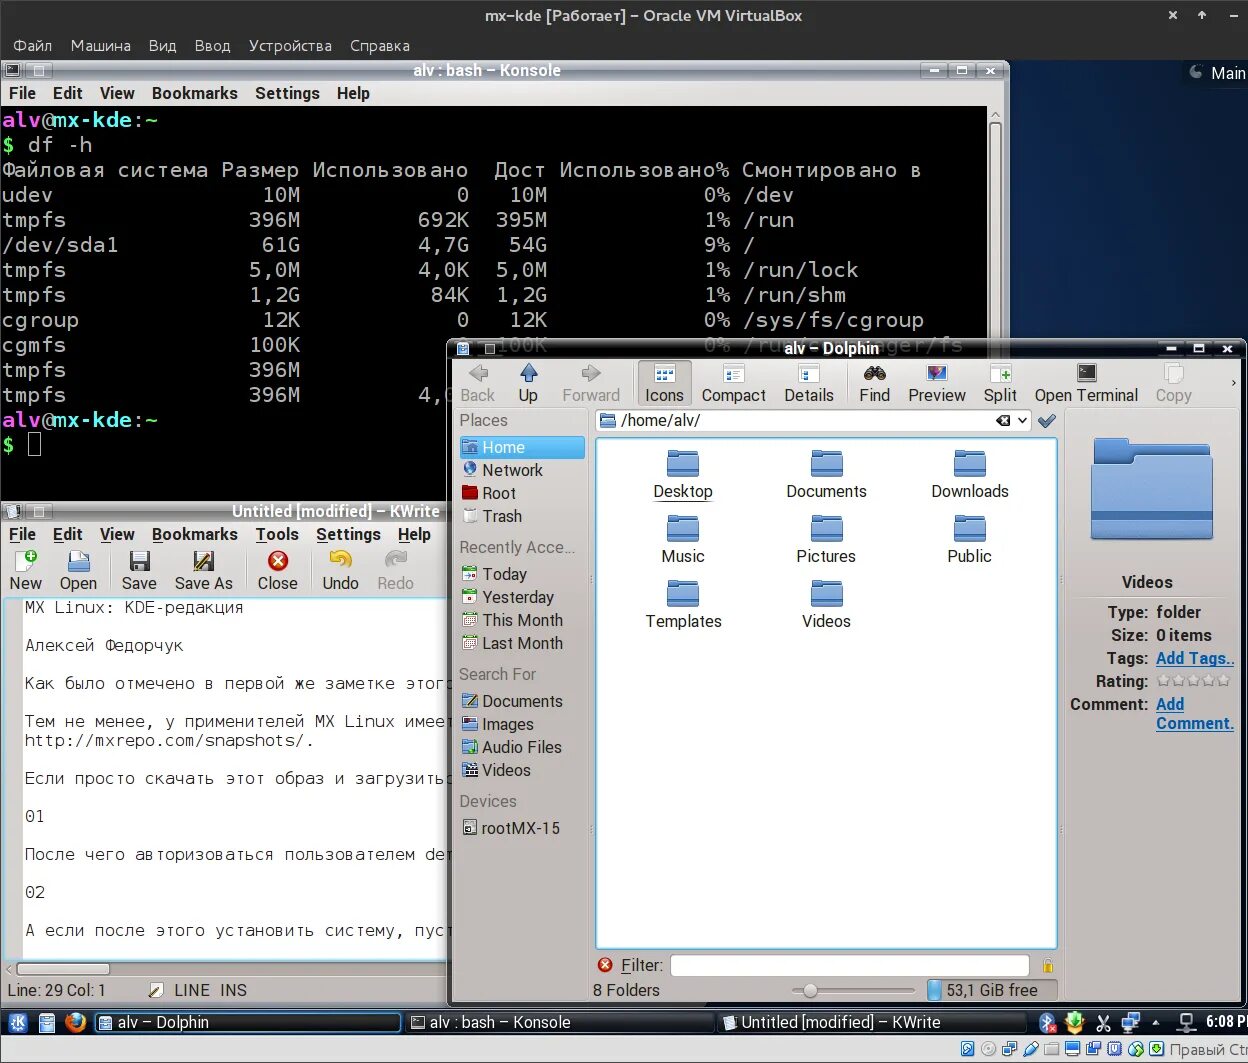Click Save in KWrite toolbar
This screenshot has width=1248, height=1063.
pos(139,571)
